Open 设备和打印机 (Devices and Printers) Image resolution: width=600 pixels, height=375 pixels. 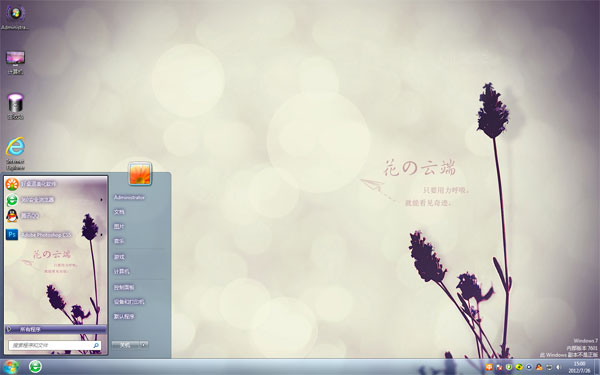(x=129, y=302)
